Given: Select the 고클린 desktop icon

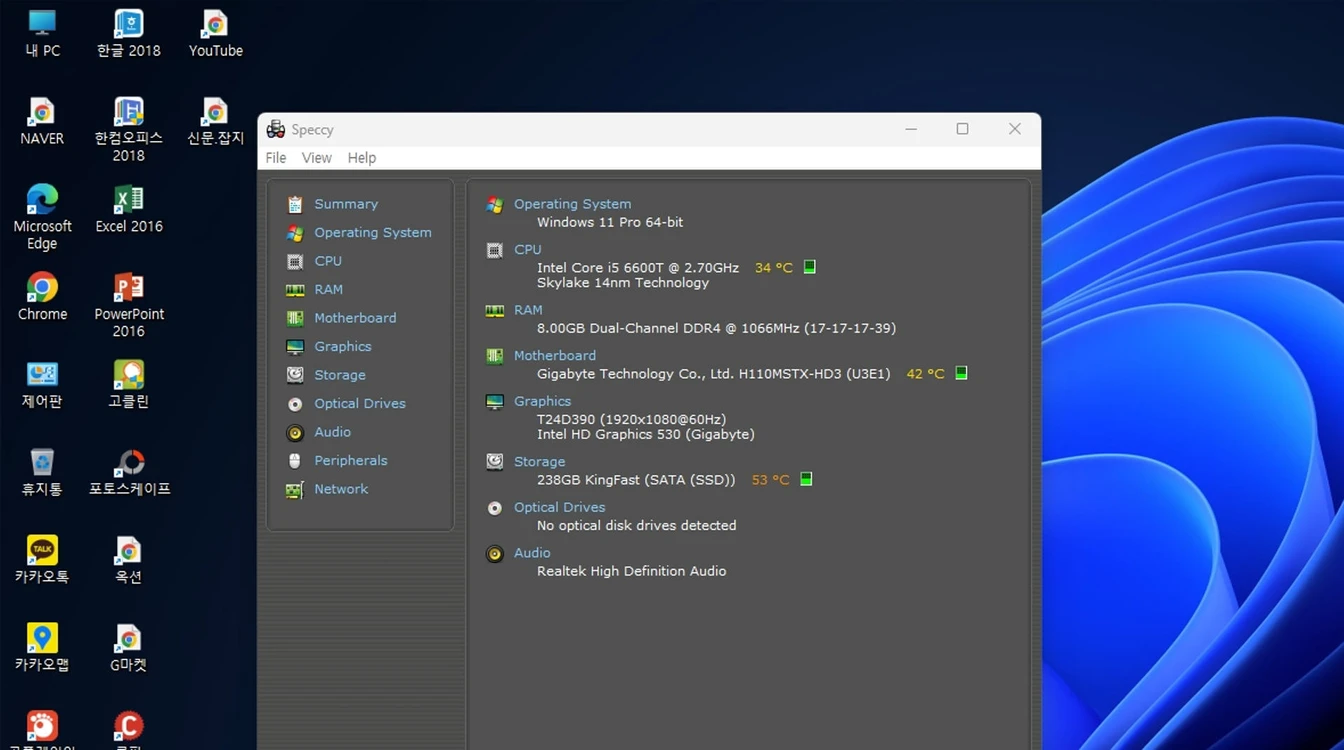Looking at the screenshot, I should tap(128, 384).
